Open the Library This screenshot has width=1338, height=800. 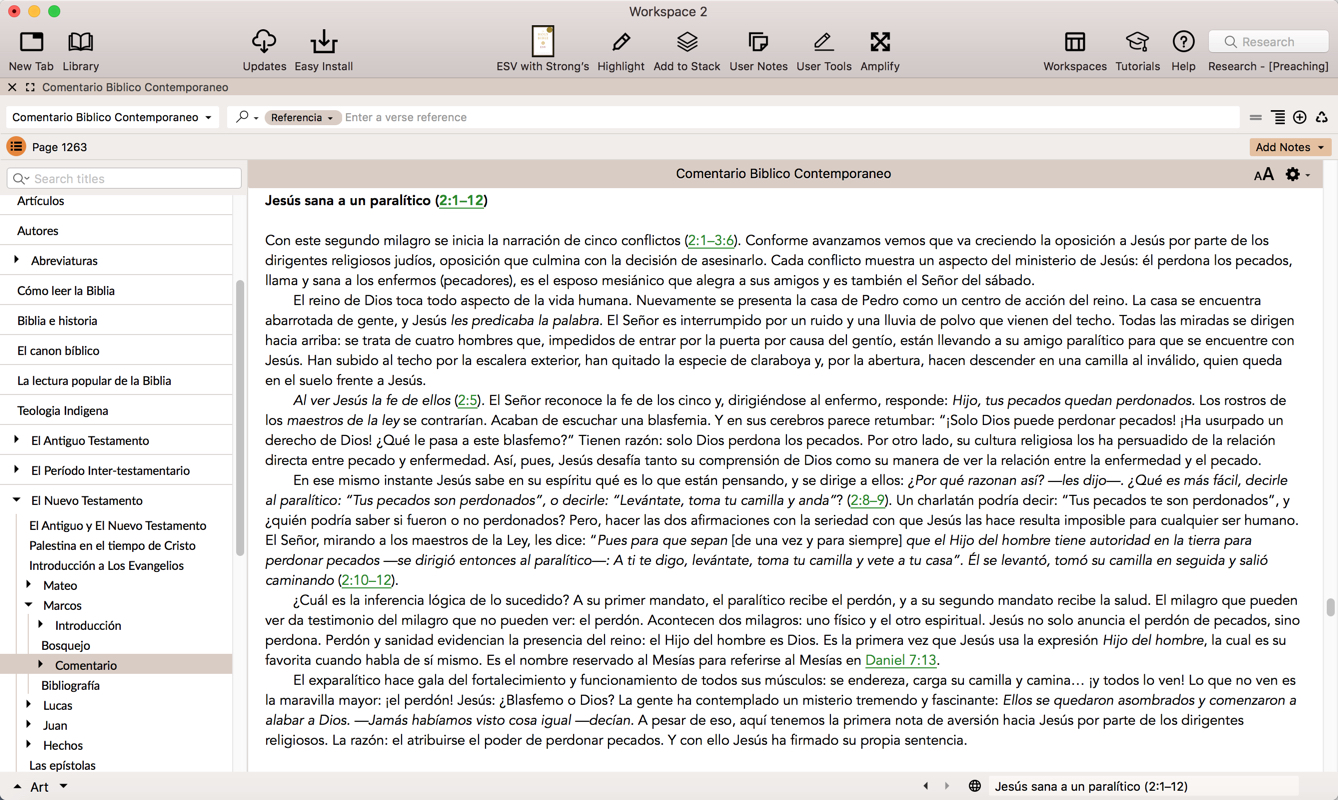coord(81,50)
